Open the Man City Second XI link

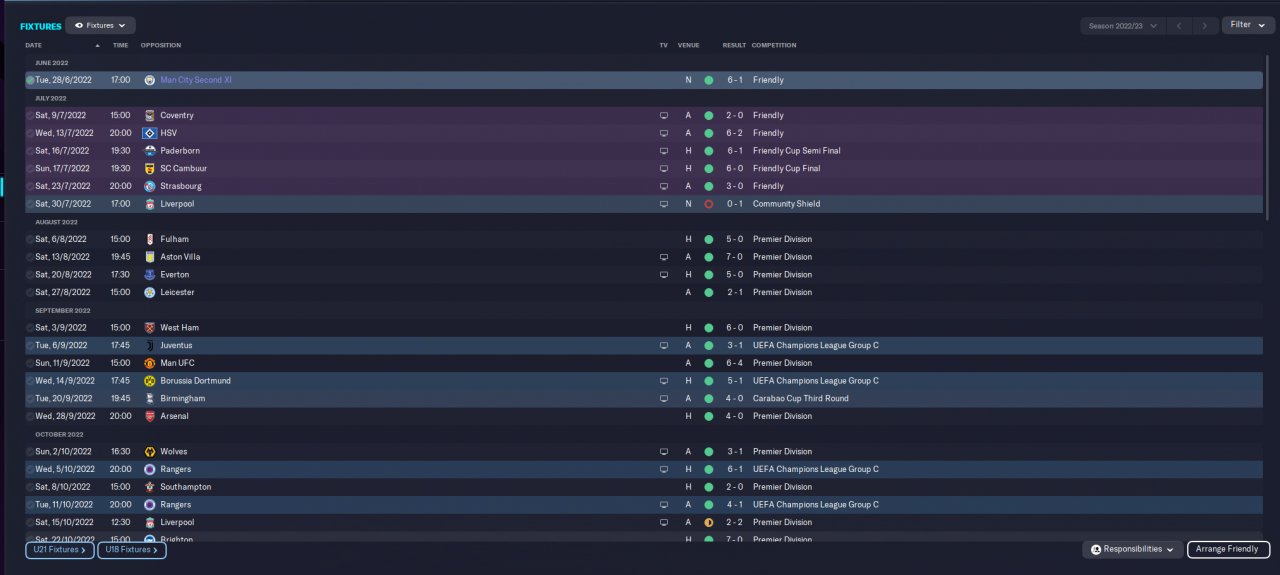coord(195,80)
